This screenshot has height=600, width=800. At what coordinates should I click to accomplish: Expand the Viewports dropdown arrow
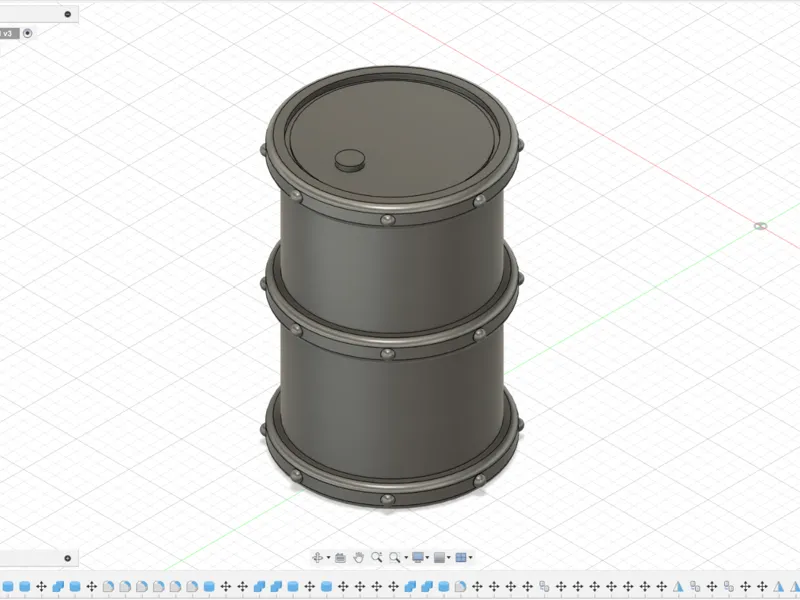470,558
